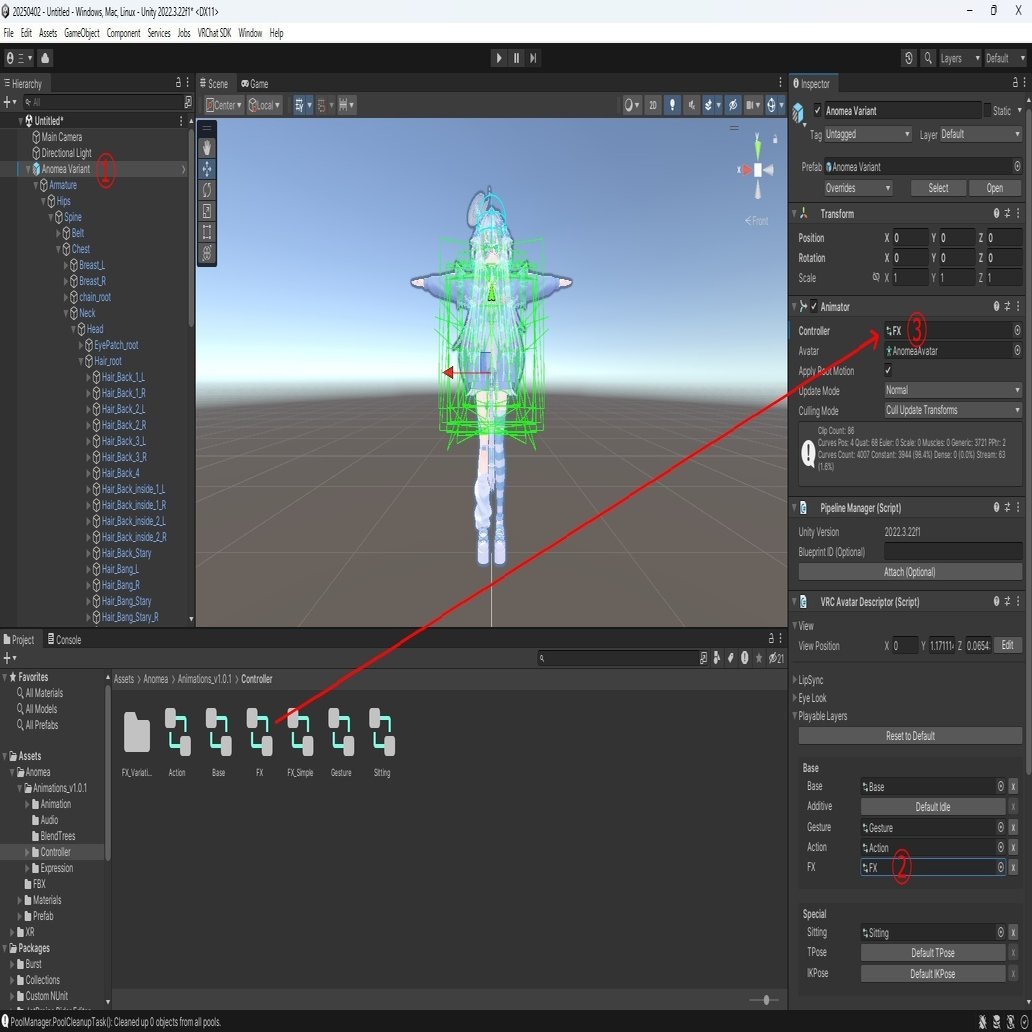The image size is (1032, 1032).
Task: Select the Rotate tool in Scene toolbar
Action: 207,190
